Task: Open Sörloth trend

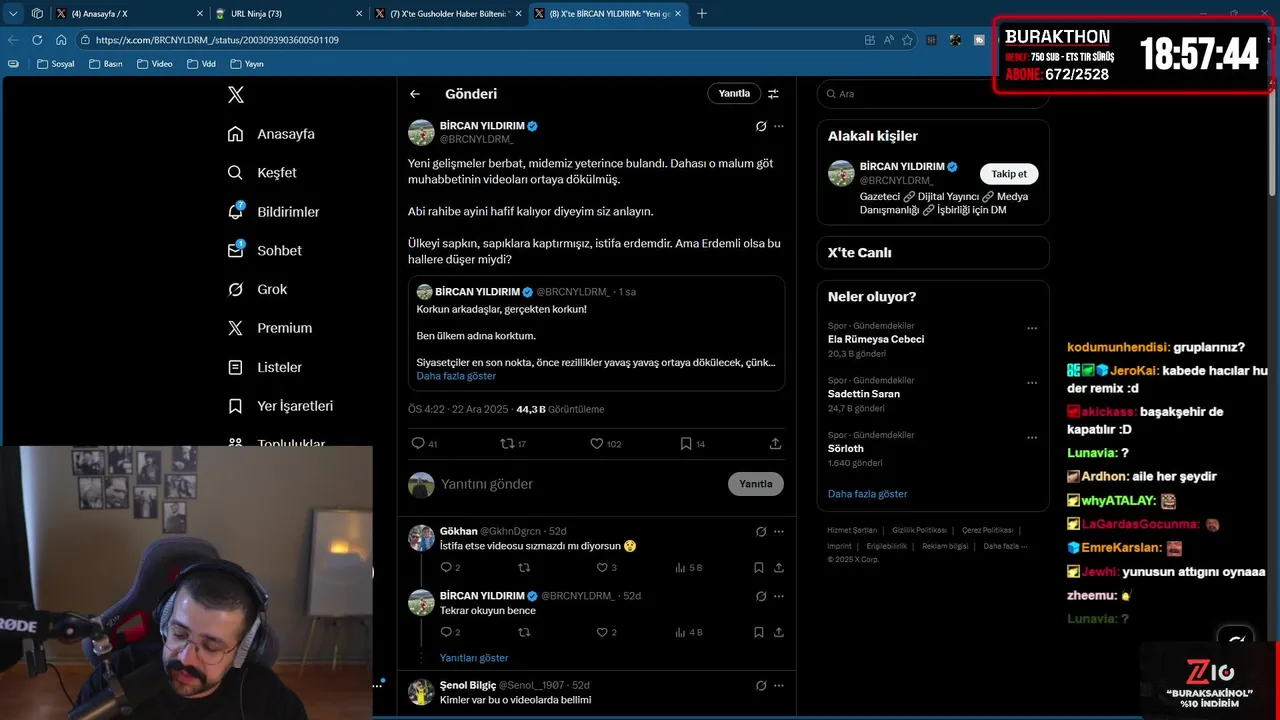Action: (846, 449)
